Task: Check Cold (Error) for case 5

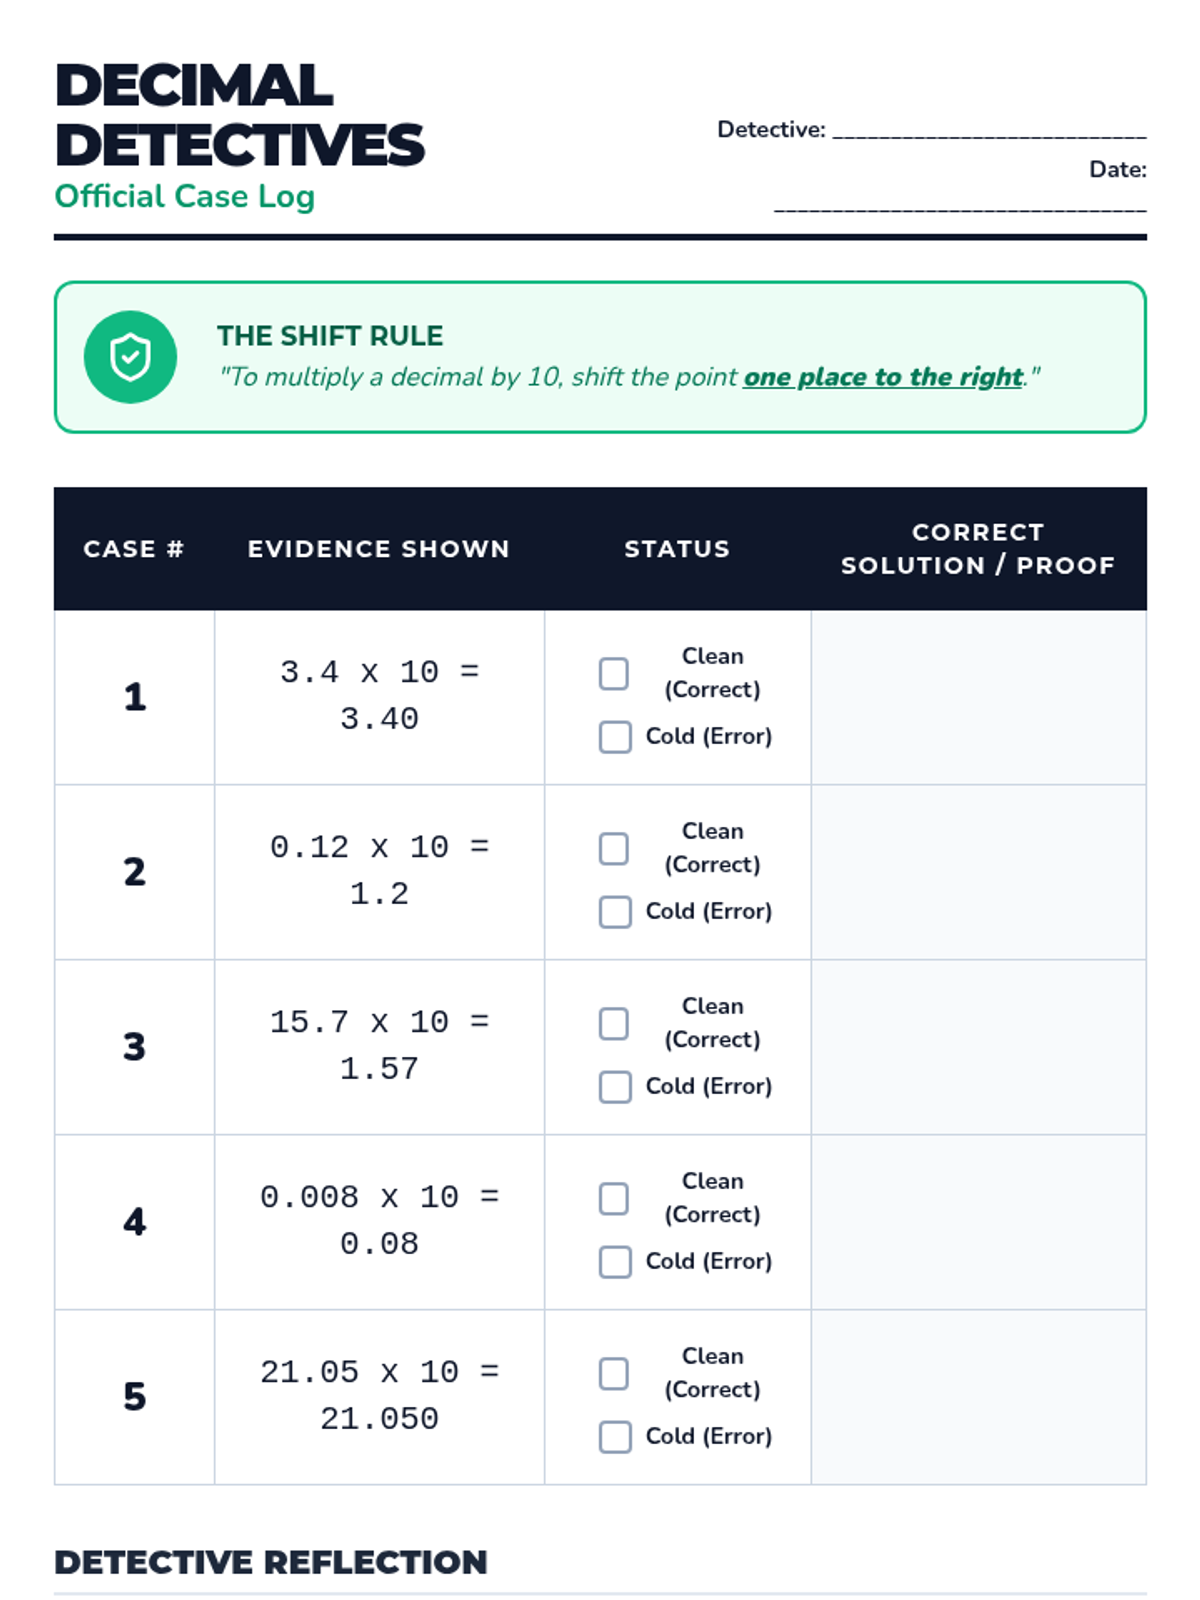Action: pyautogui.click(x=615, y=1437)
